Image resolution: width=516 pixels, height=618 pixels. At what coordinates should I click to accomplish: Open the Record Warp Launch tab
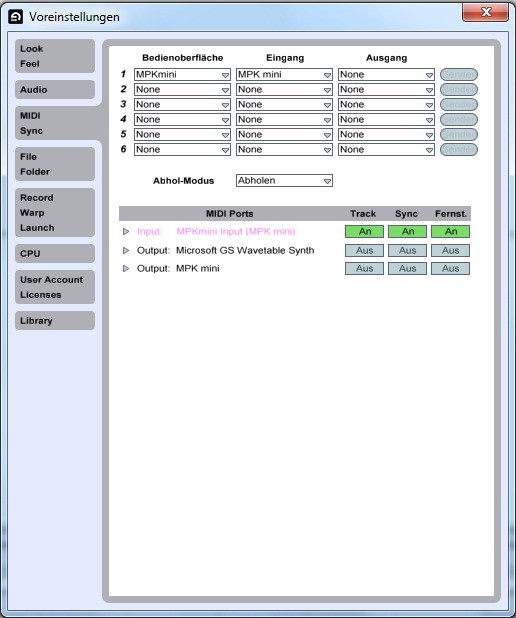click(x=55, y=212)
